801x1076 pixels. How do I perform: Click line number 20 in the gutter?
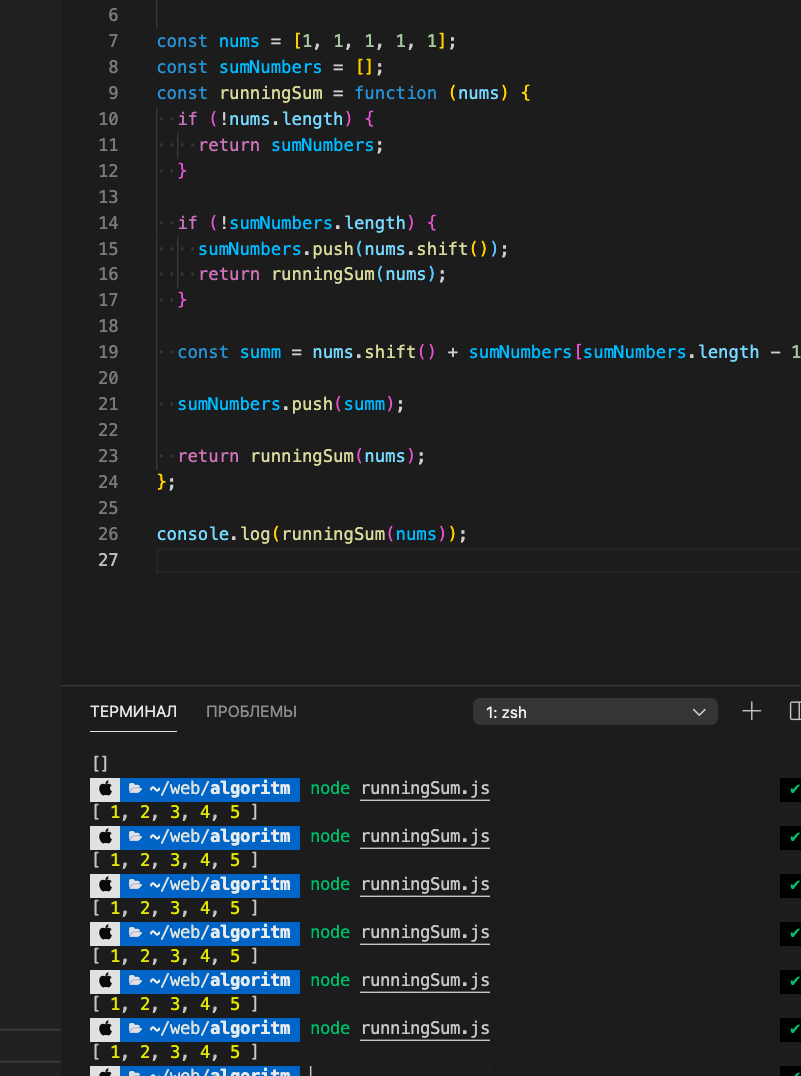coord(108,378)
